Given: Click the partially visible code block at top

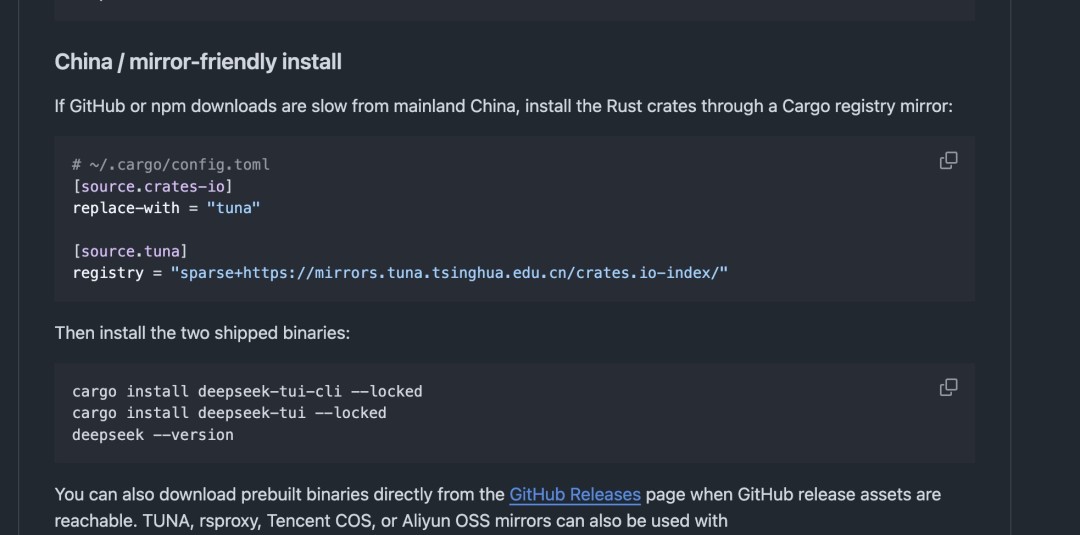Looking at the screenshot, I should click(514, 10).
